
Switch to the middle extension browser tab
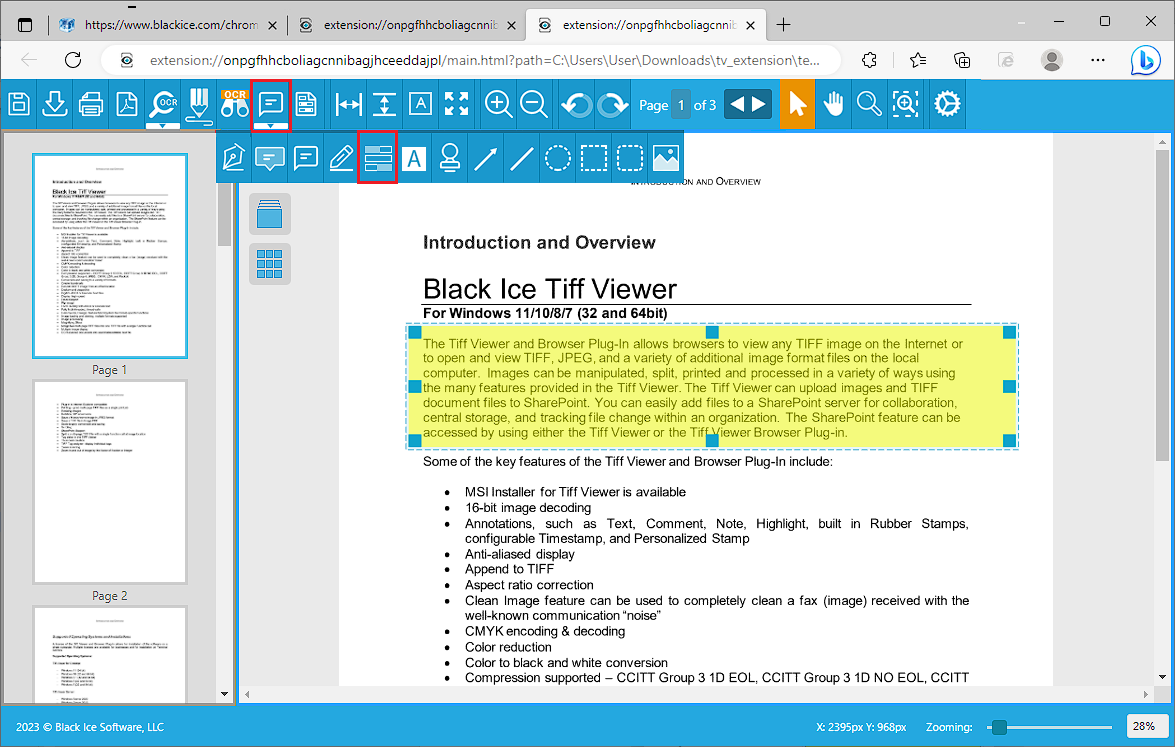tap(407, 25)
